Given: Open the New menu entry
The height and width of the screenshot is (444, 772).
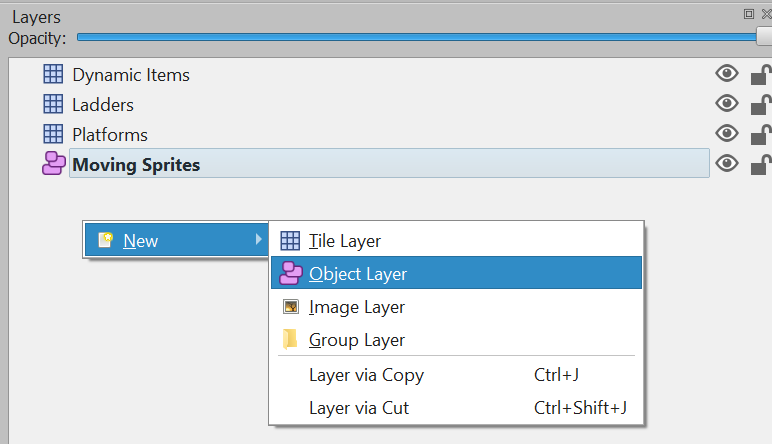Looking at the screenshot, I should point(177,240).
